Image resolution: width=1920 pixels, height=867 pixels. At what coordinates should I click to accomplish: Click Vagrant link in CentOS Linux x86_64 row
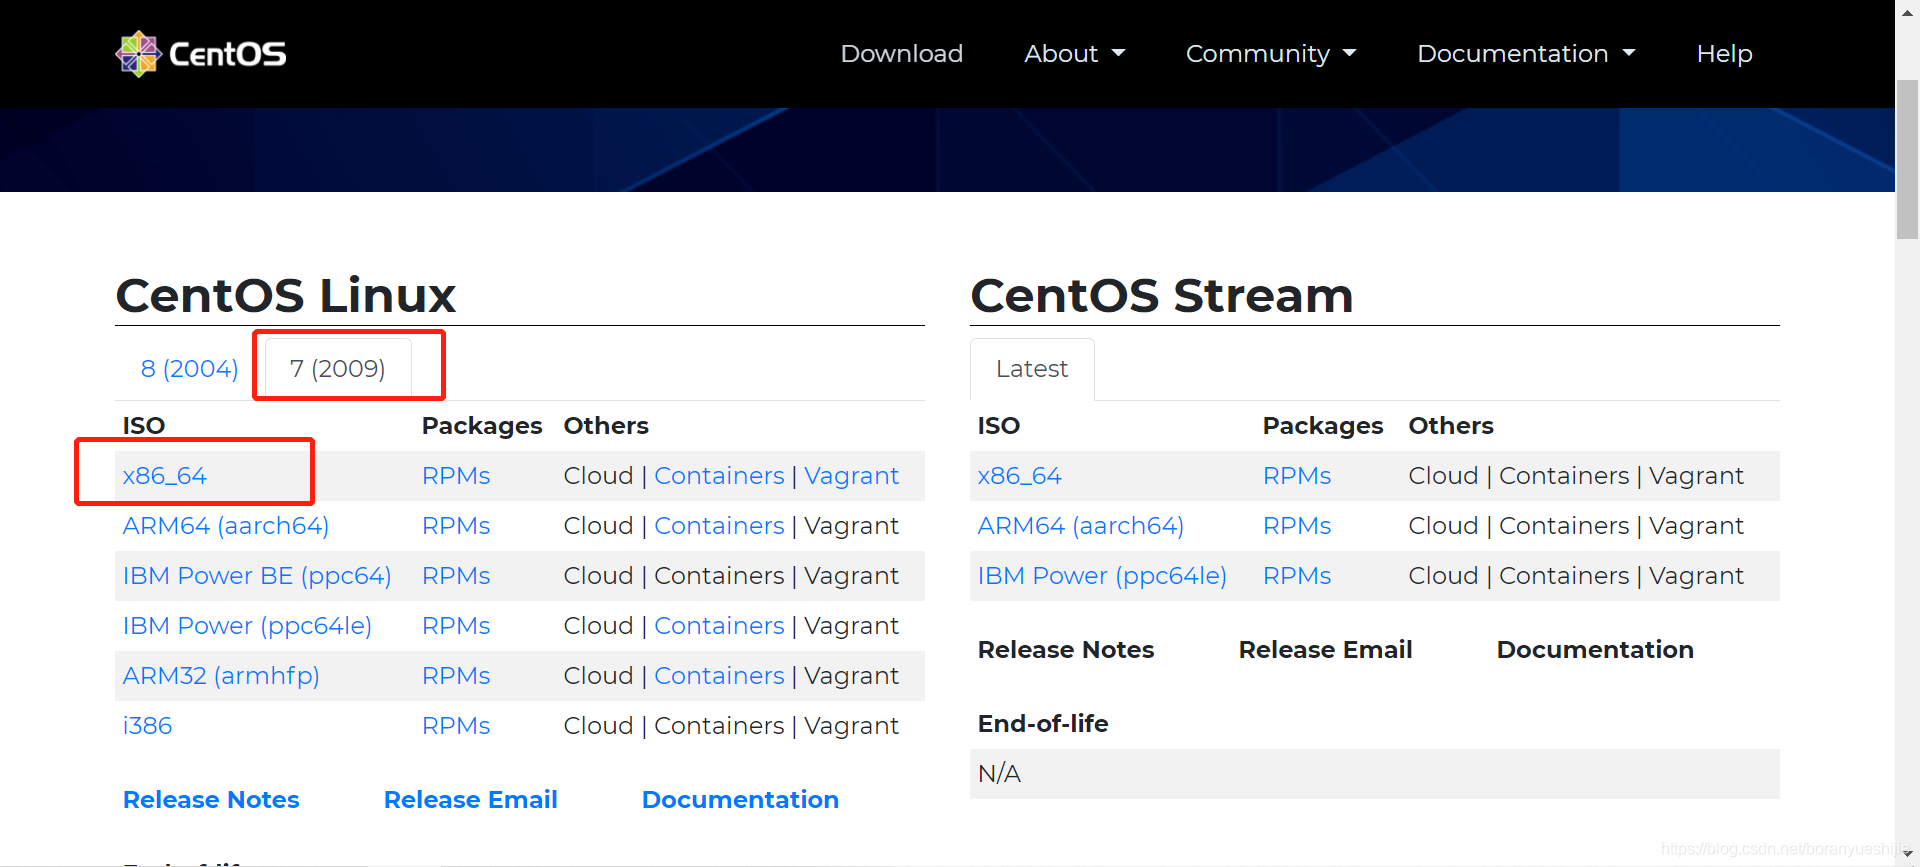coord(851,476)
